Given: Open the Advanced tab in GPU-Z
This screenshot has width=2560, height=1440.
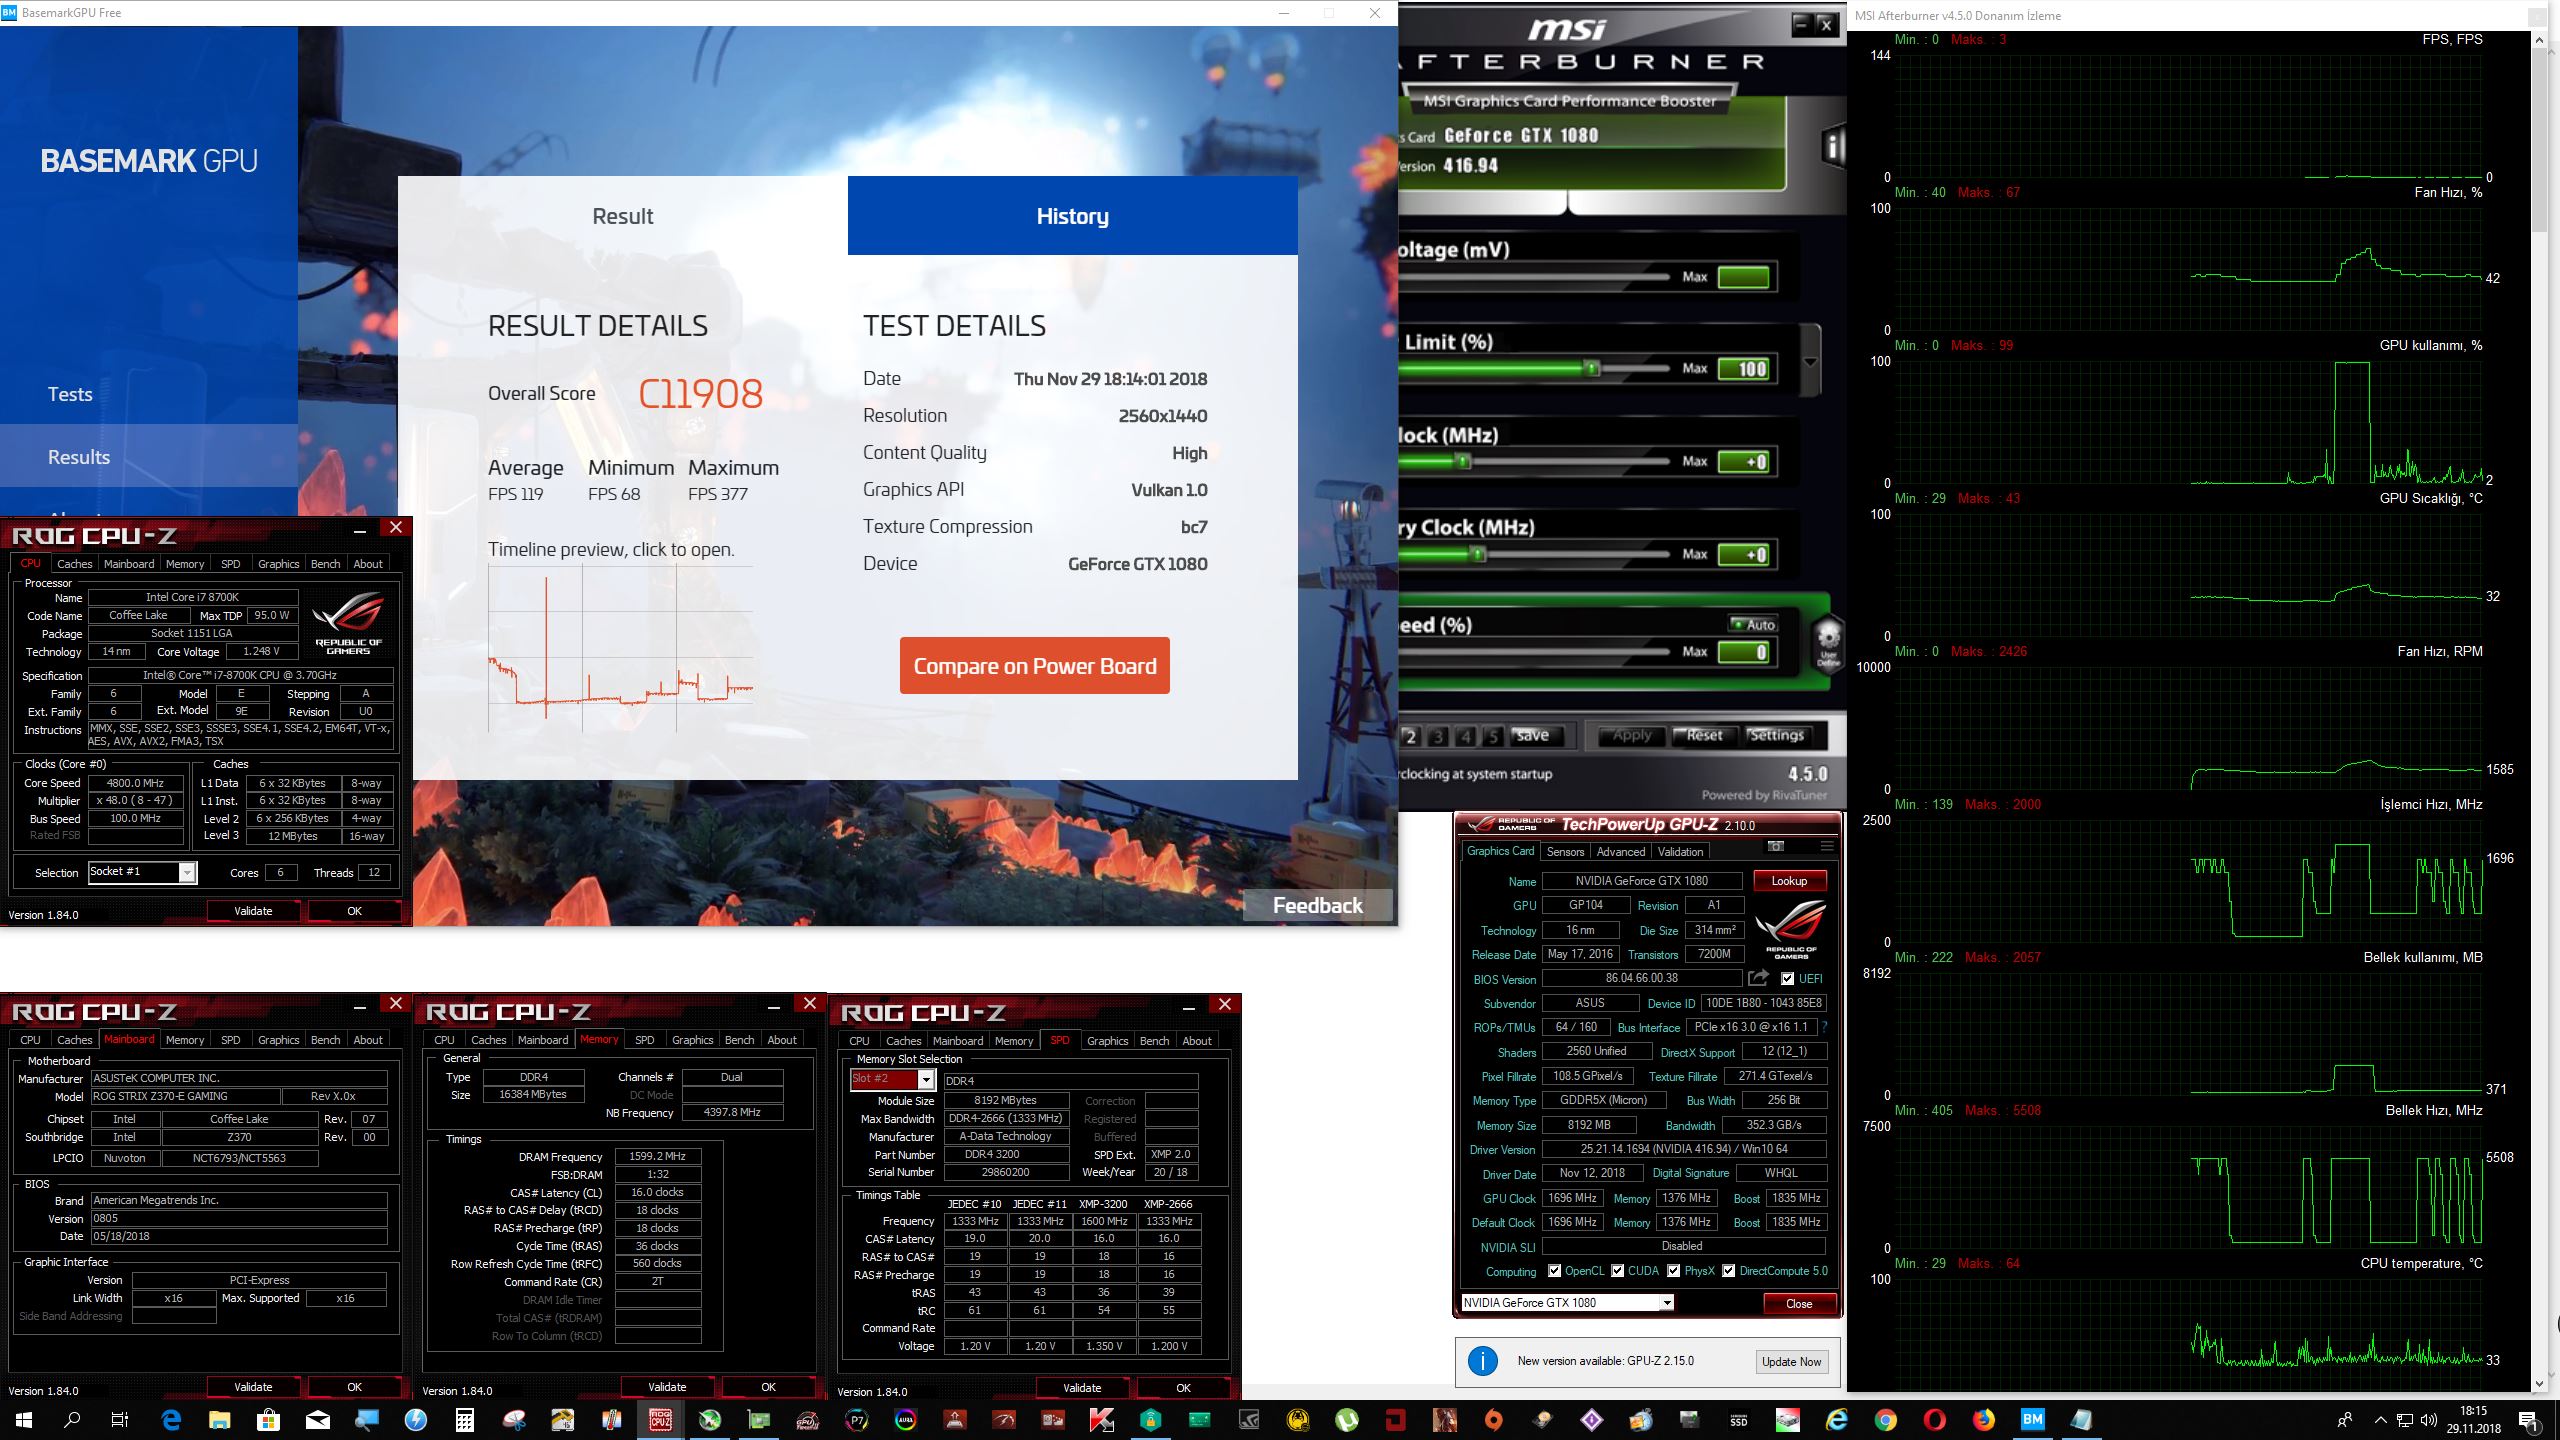Looking at the screenshot, I should pyautogui.click(x=1620, y=851).
